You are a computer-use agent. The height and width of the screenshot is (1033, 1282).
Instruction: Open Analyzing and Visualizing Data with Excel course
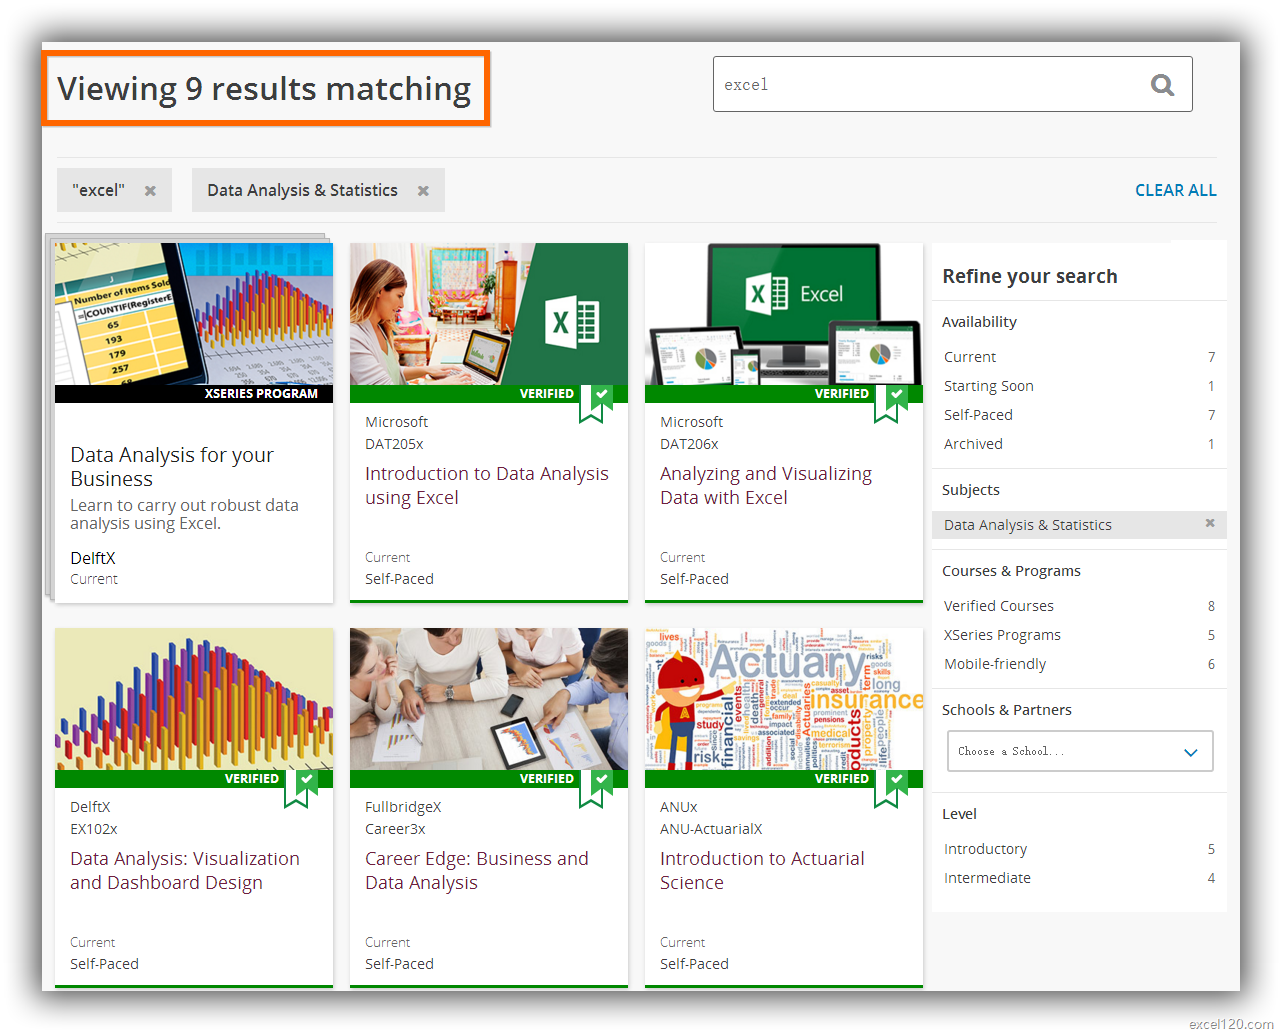[x=766, y=486]
